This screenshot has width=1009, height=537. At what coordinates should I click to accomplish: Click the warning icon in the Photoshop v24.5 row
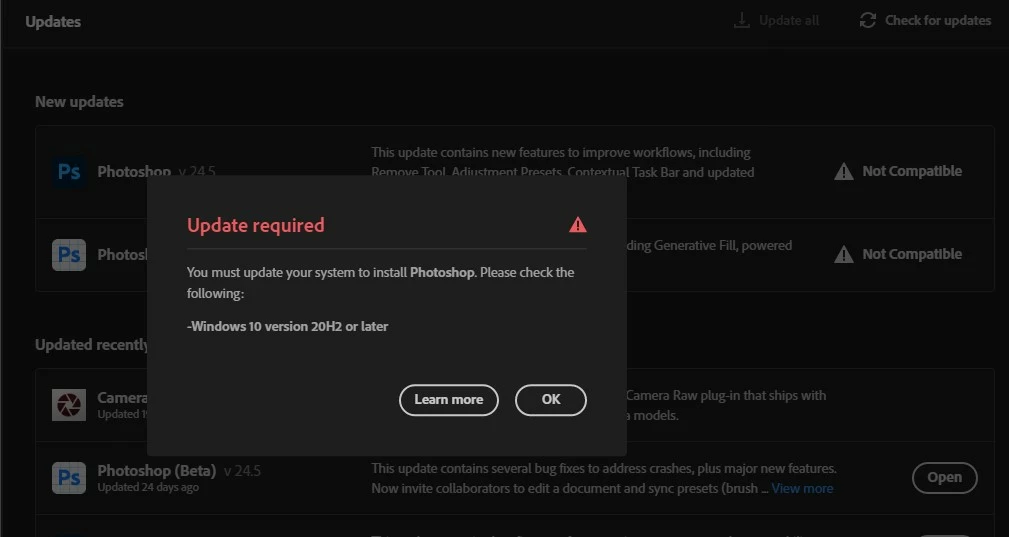pyautogui.click(x=844, y=172)
